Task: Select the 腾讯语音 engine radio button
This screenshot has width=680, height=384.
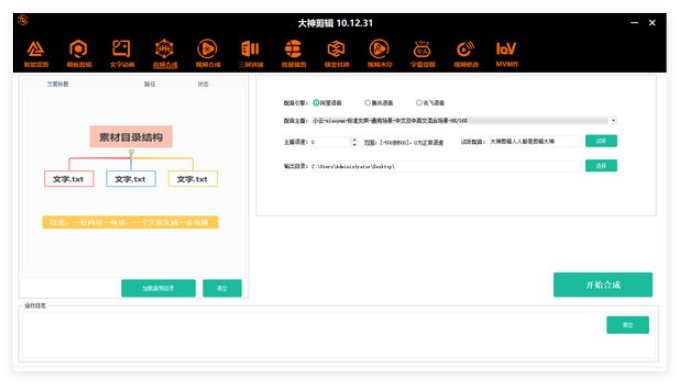Action: [367, 103]
